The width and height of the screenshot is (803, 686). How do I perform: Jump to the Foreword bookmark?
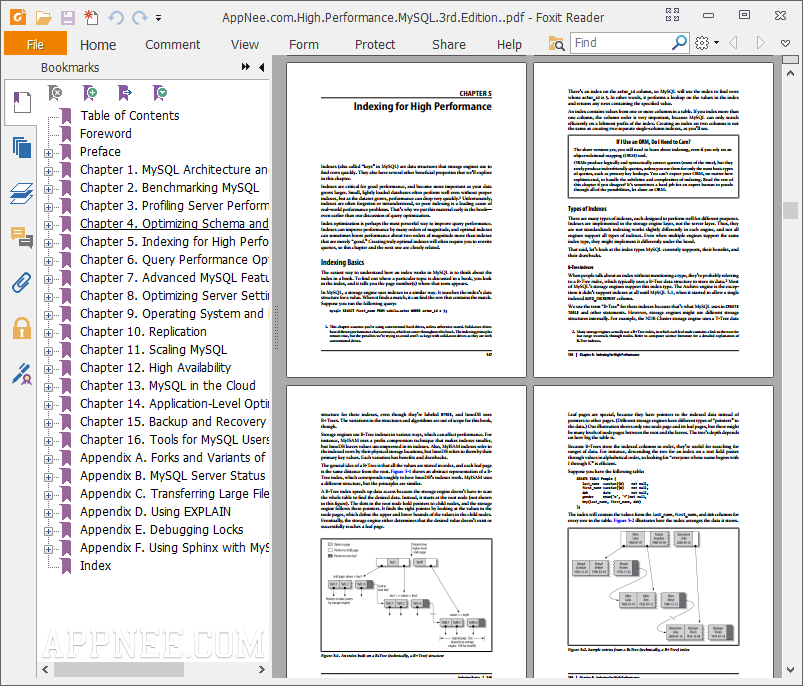click(x=105, y=134)
